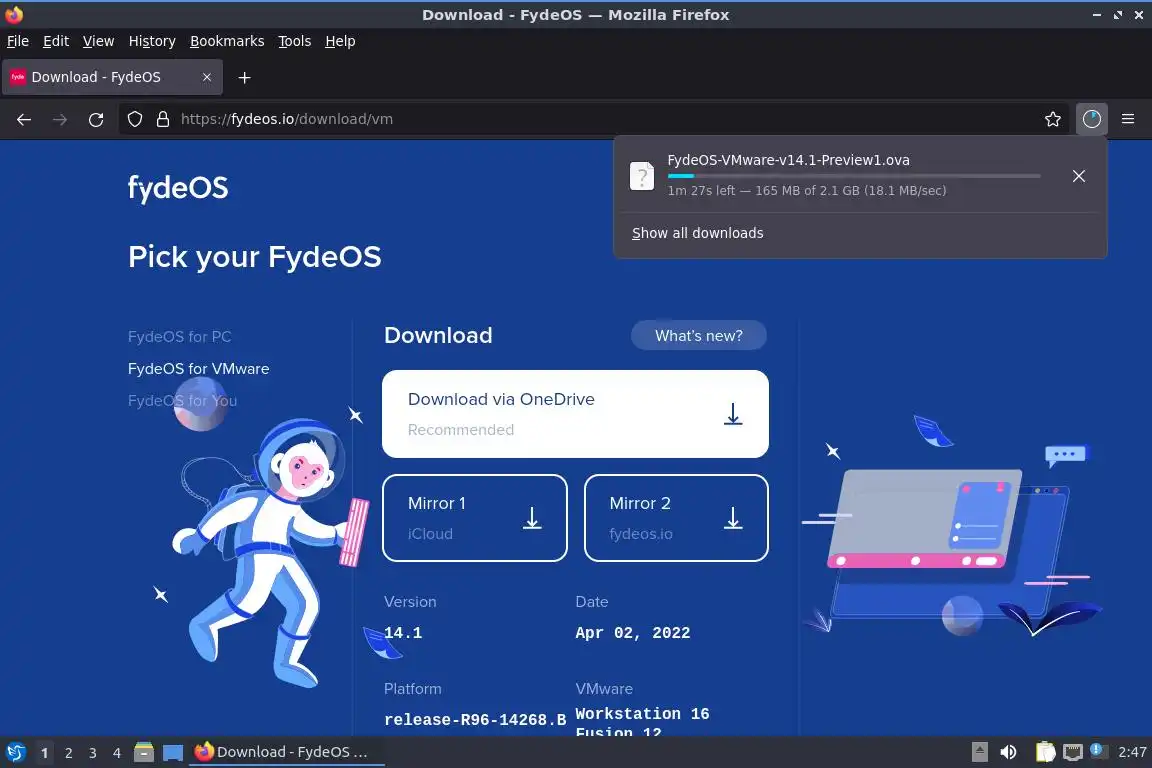Click the Pick your FydeOS heading
Screen dimensions: 1152x768
click(x=254, y=257)
